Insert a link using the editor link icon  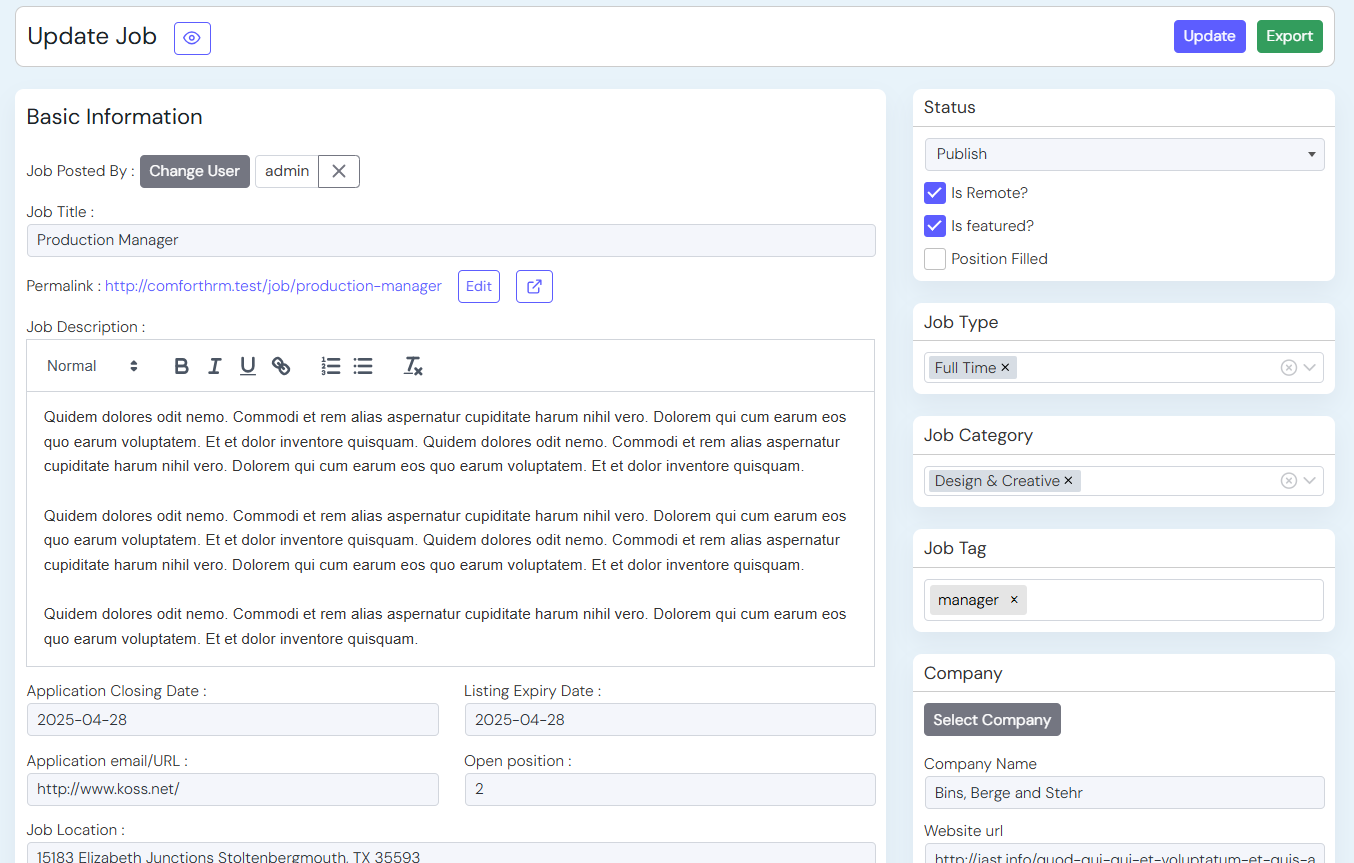pos(281,366)
